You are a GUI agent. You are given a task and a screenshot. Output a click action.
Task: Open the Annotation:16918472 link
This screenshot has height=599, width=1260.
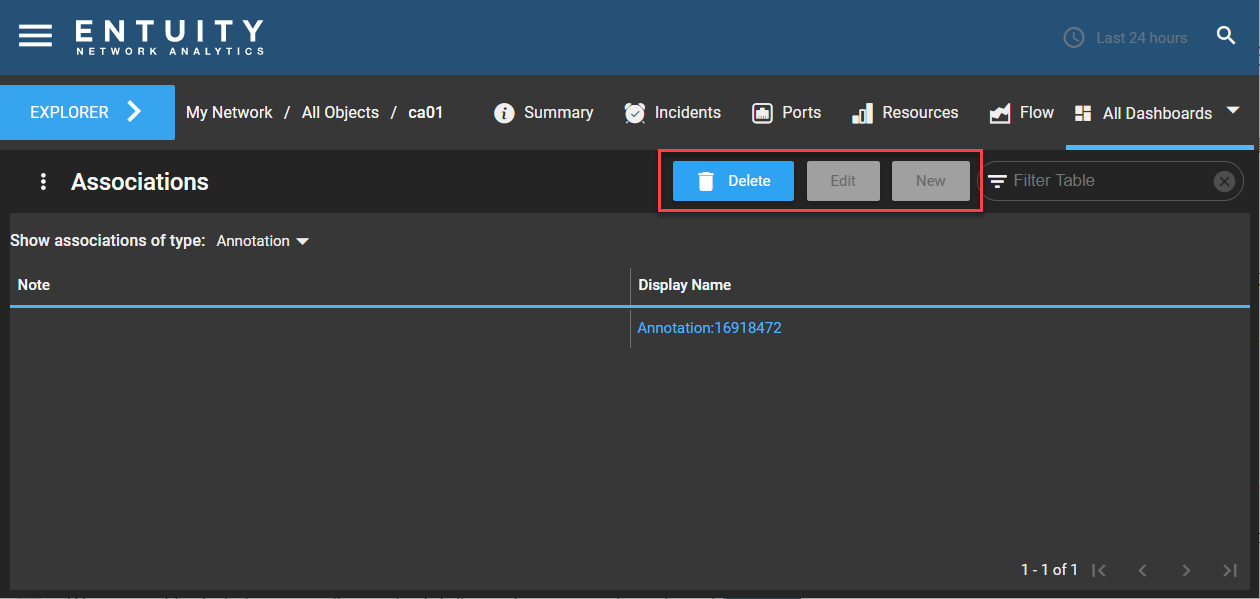click(709, 327)
